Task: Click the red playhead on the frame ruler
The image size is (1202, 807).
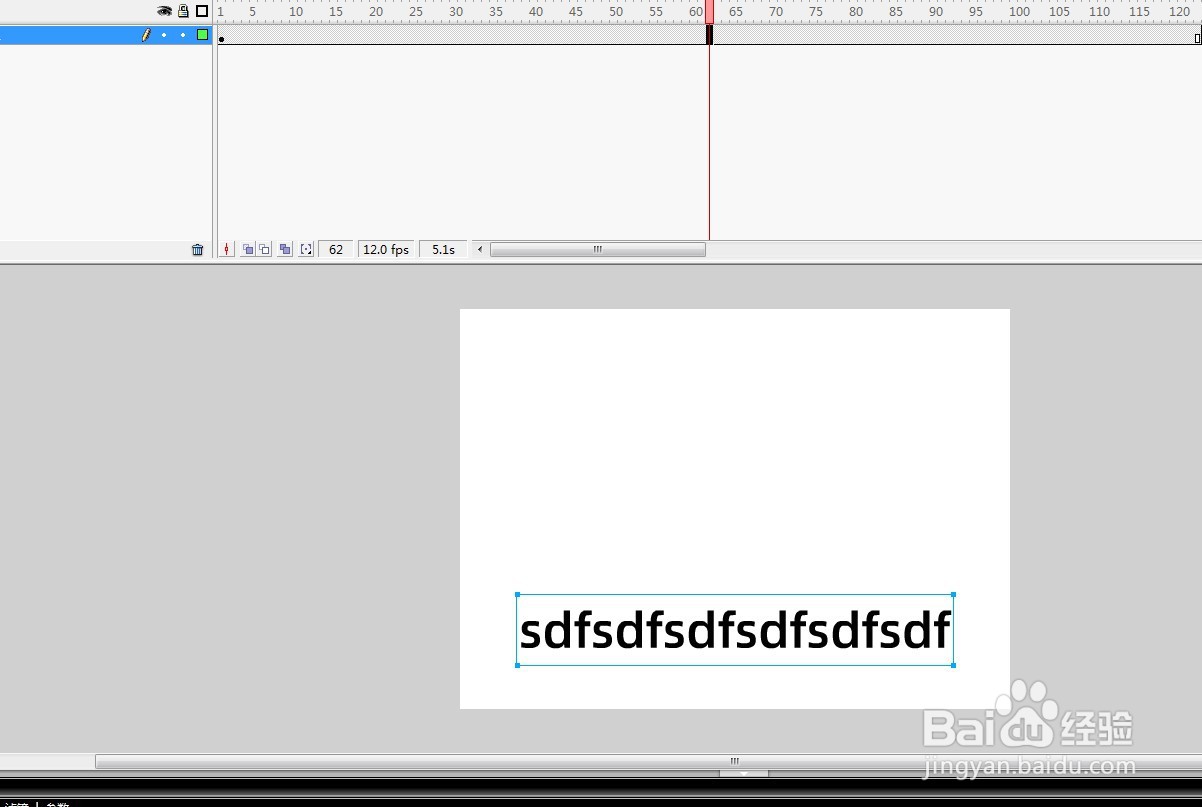Action: point(709,12)
